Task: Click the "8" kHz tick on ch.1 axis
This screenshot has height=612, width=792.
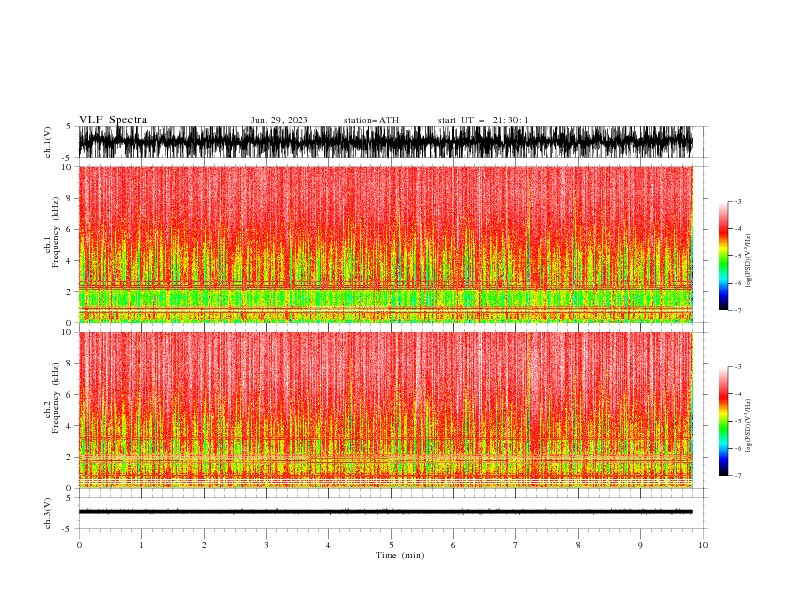Action: coord(68,198)
